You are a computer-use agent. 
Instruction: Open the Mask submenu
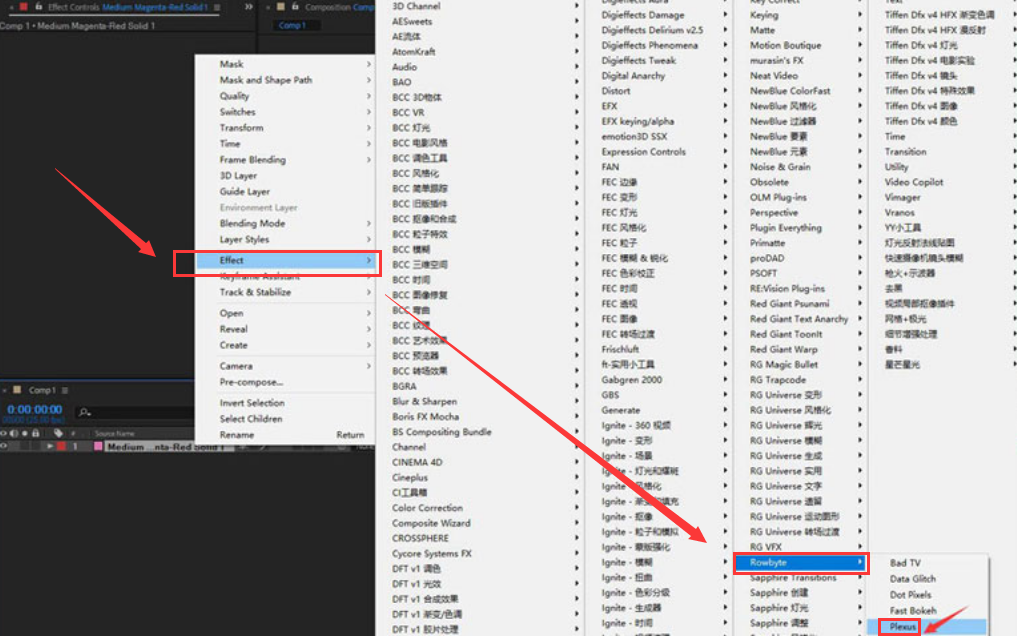pos(285,64)
